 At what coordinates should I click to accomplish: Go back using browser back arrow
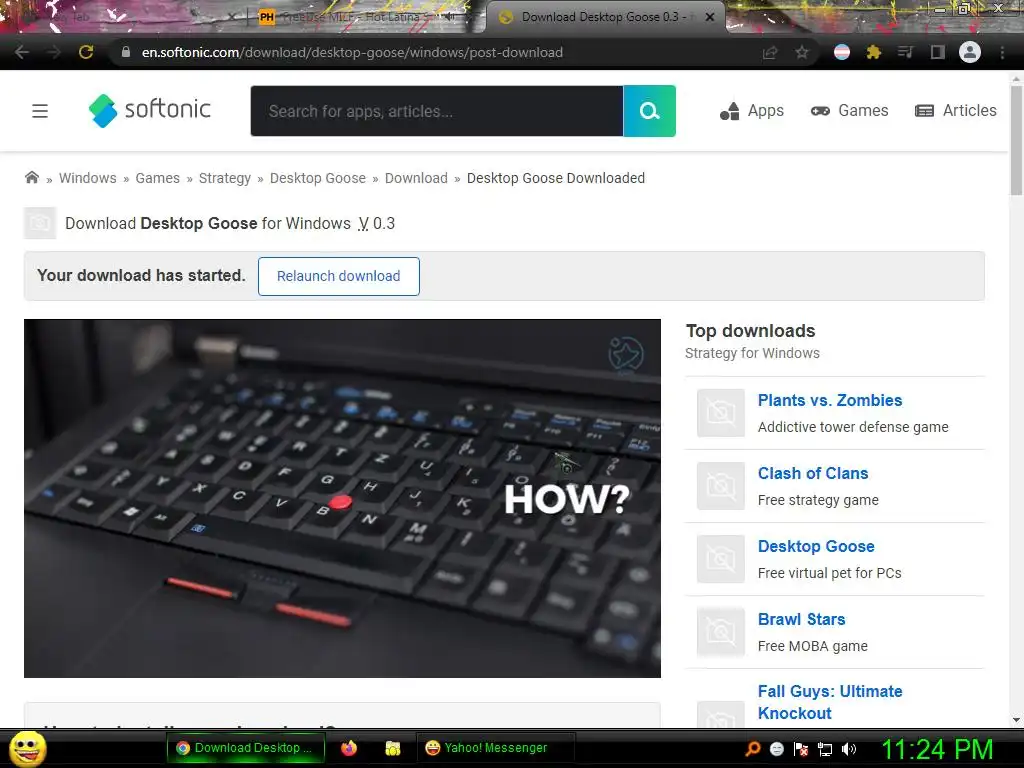point(22,52)
